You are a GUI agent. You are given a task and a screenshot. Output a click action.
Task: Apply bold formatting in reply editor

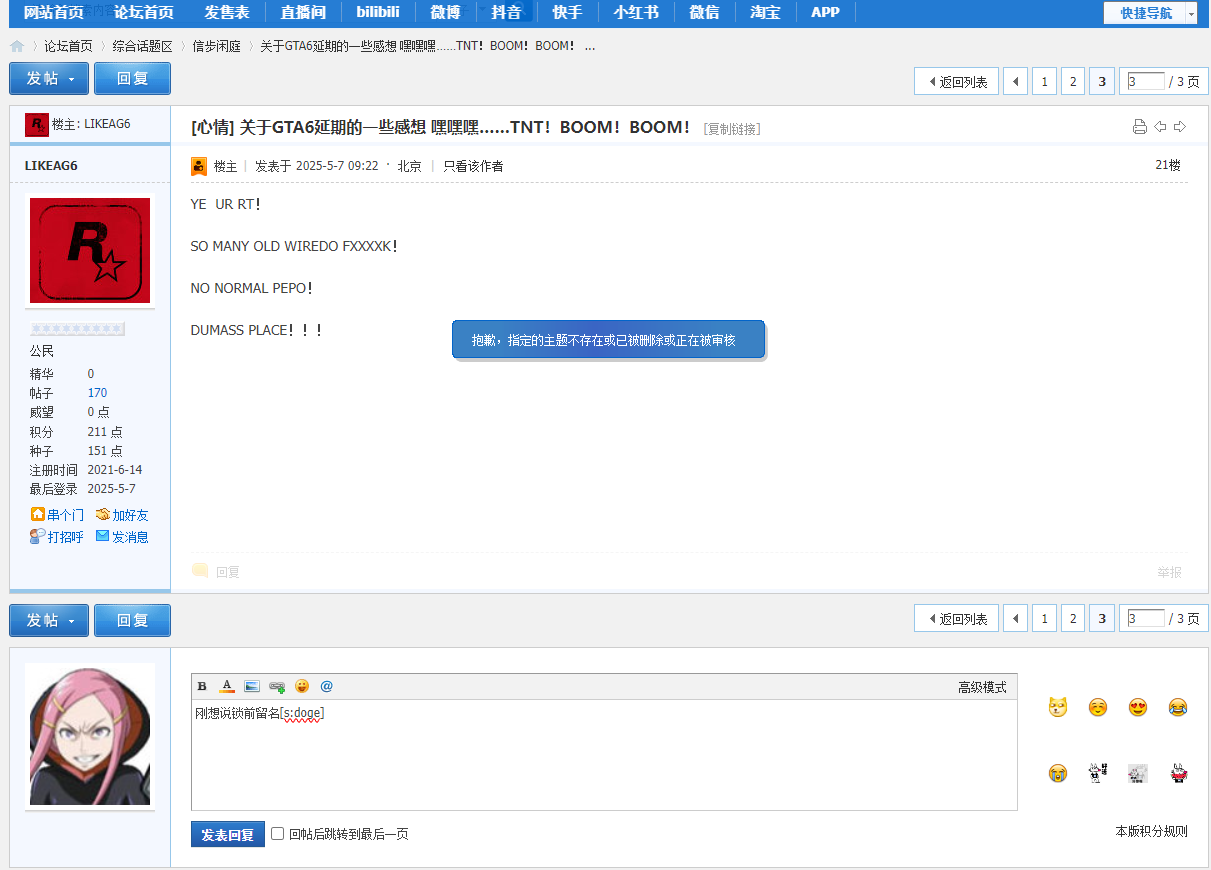(x=202, y=686)
